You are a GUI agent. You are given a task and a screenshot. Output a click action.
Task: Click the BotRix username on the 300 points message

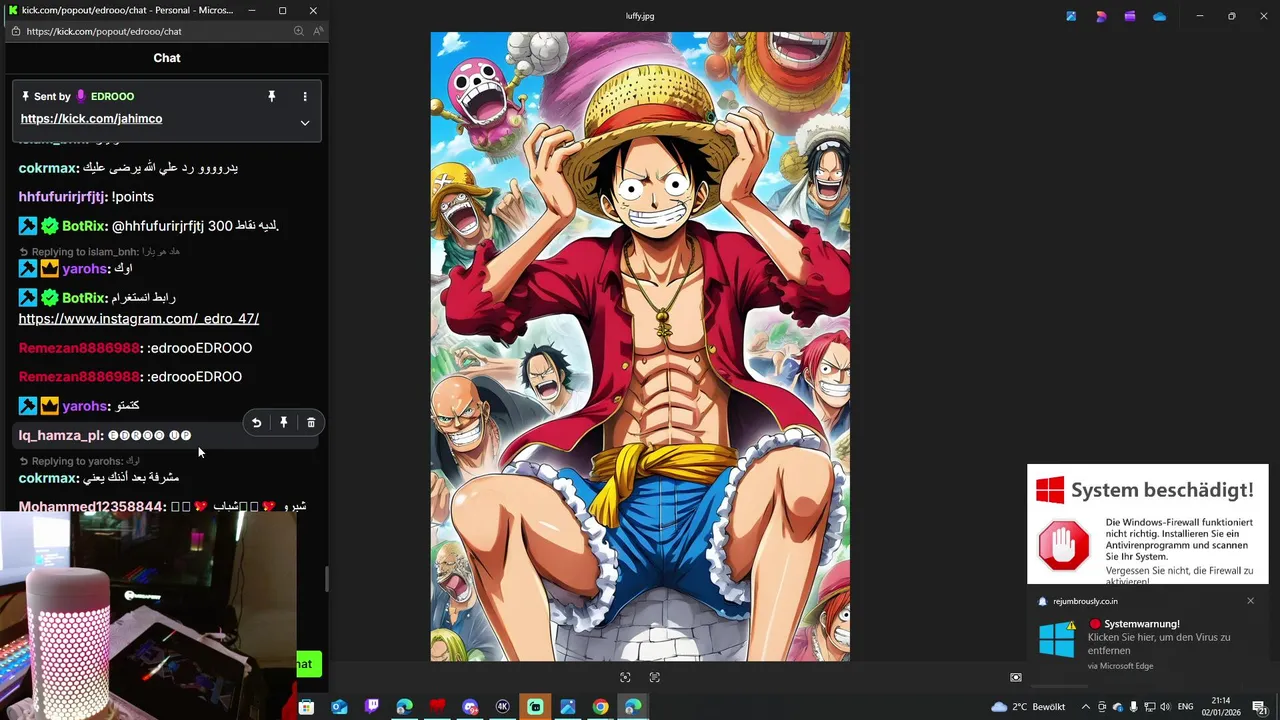(x=83, y=226)
